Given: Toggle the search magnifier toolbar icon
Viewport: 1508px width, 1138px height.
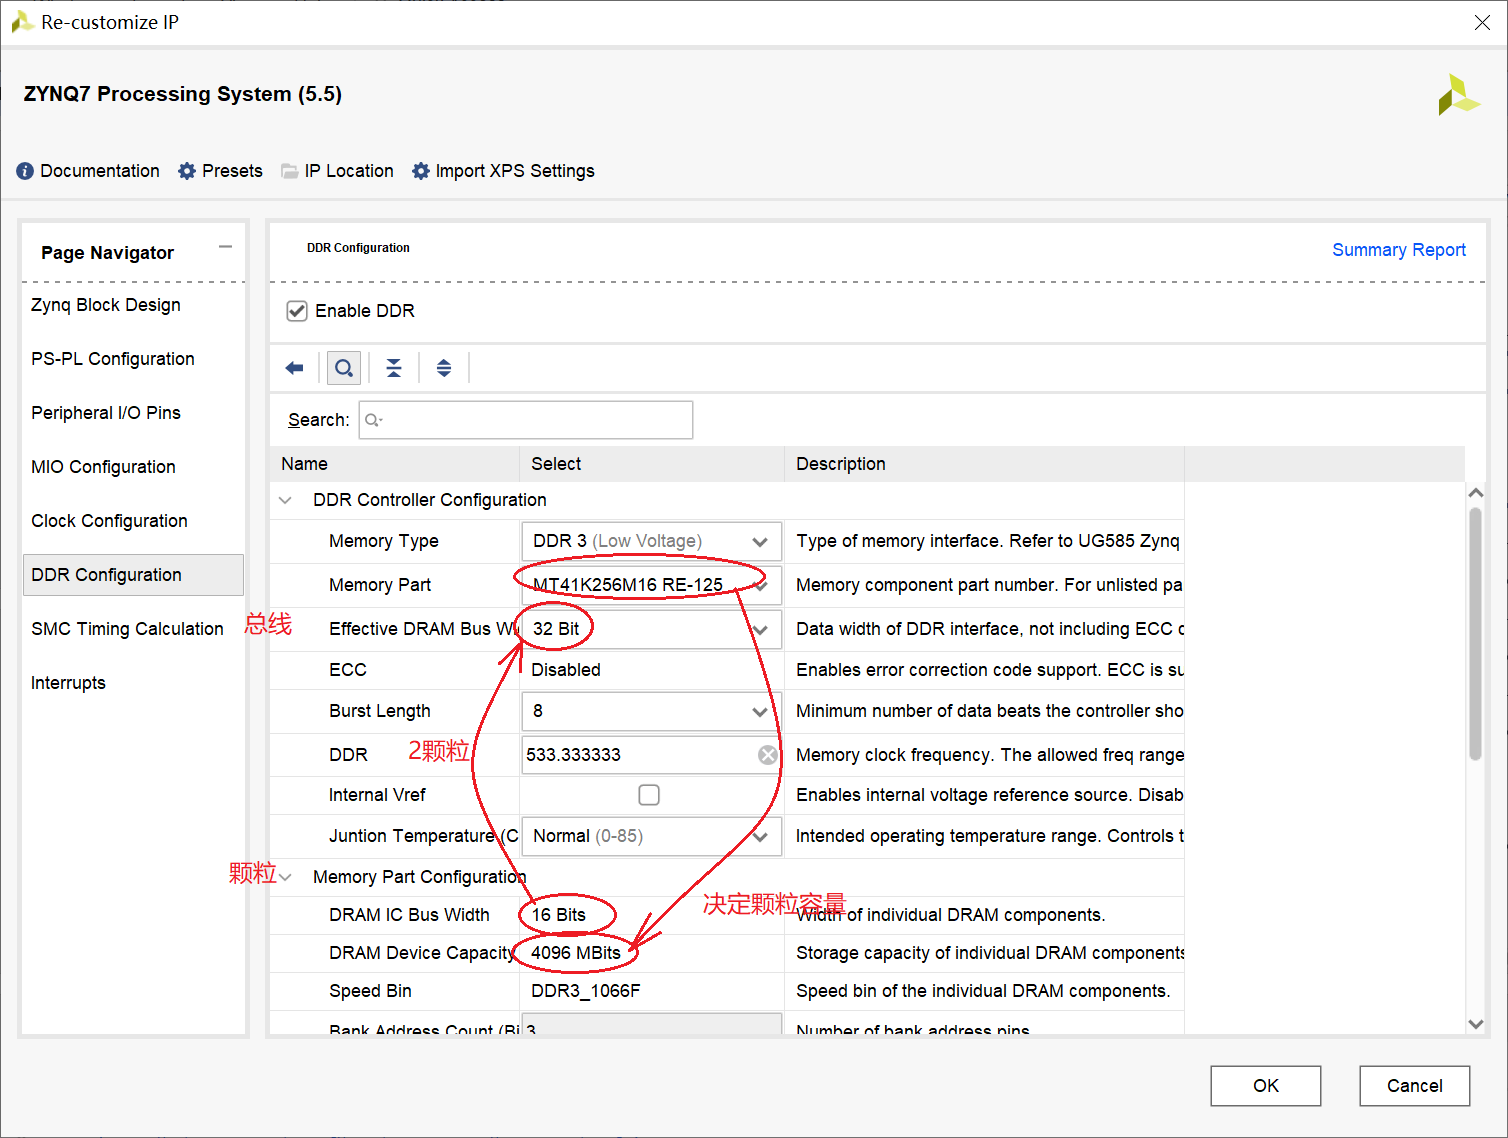Looking at the screenshot, I should 344,368.
